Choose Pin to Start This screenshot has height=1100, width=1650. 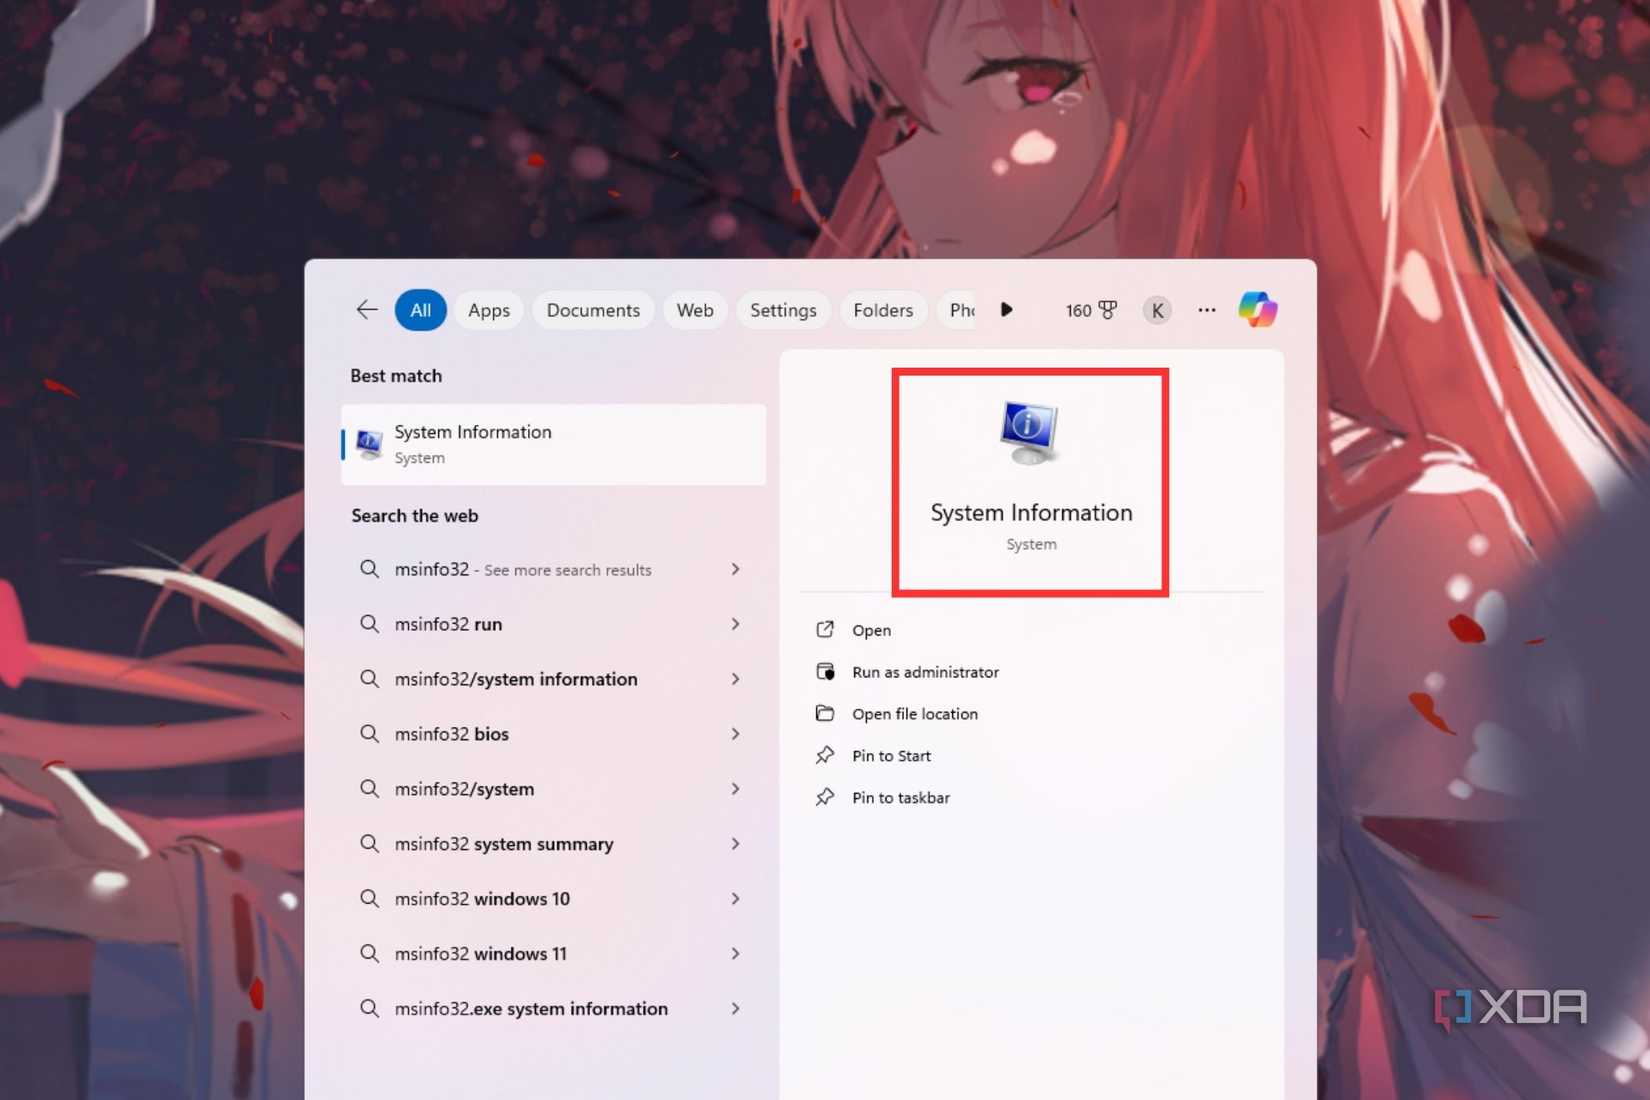pos(891,756)
